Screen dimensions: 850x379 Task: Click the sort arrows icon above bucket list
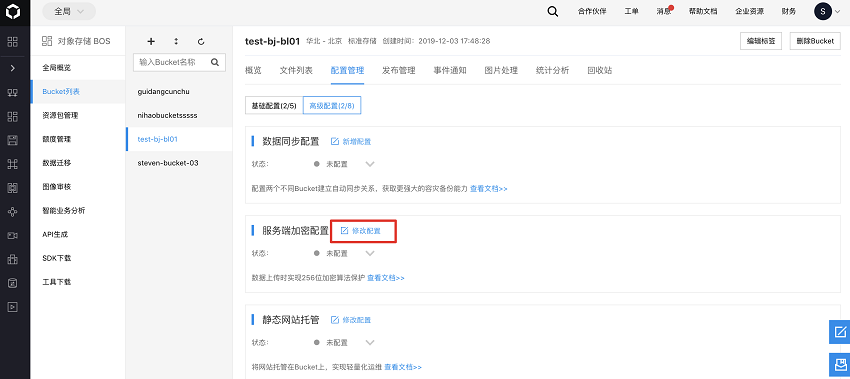pyautogui.click(x=176, y=41)
